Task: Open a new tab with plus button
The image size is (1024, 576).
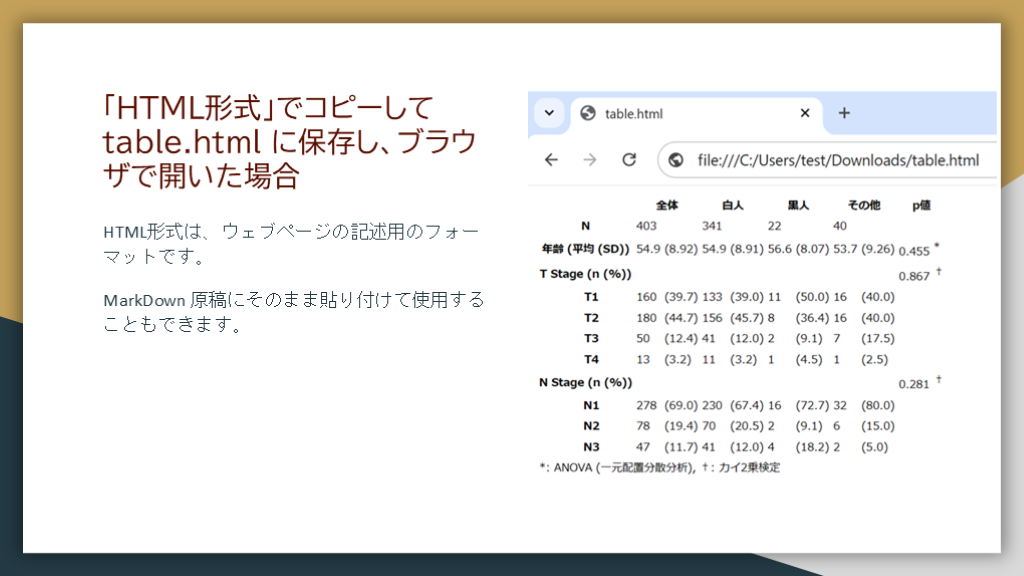Action: [844, 113]
